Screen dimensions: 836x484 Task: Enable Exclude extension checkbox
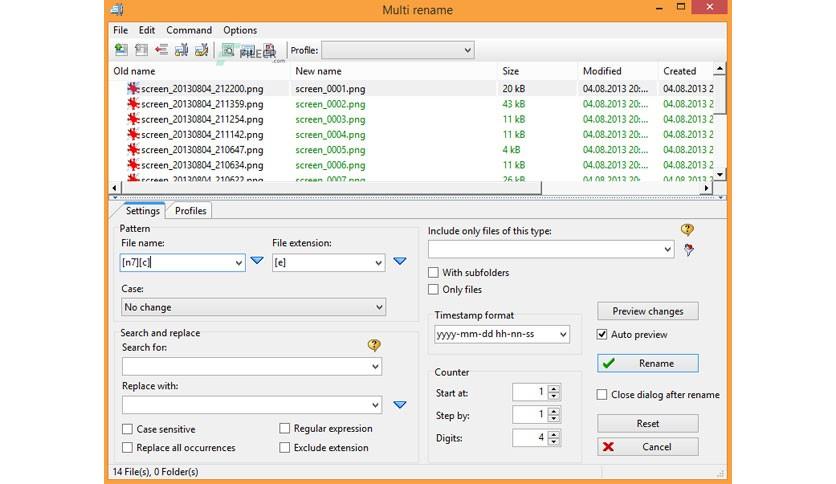point(285,448)
